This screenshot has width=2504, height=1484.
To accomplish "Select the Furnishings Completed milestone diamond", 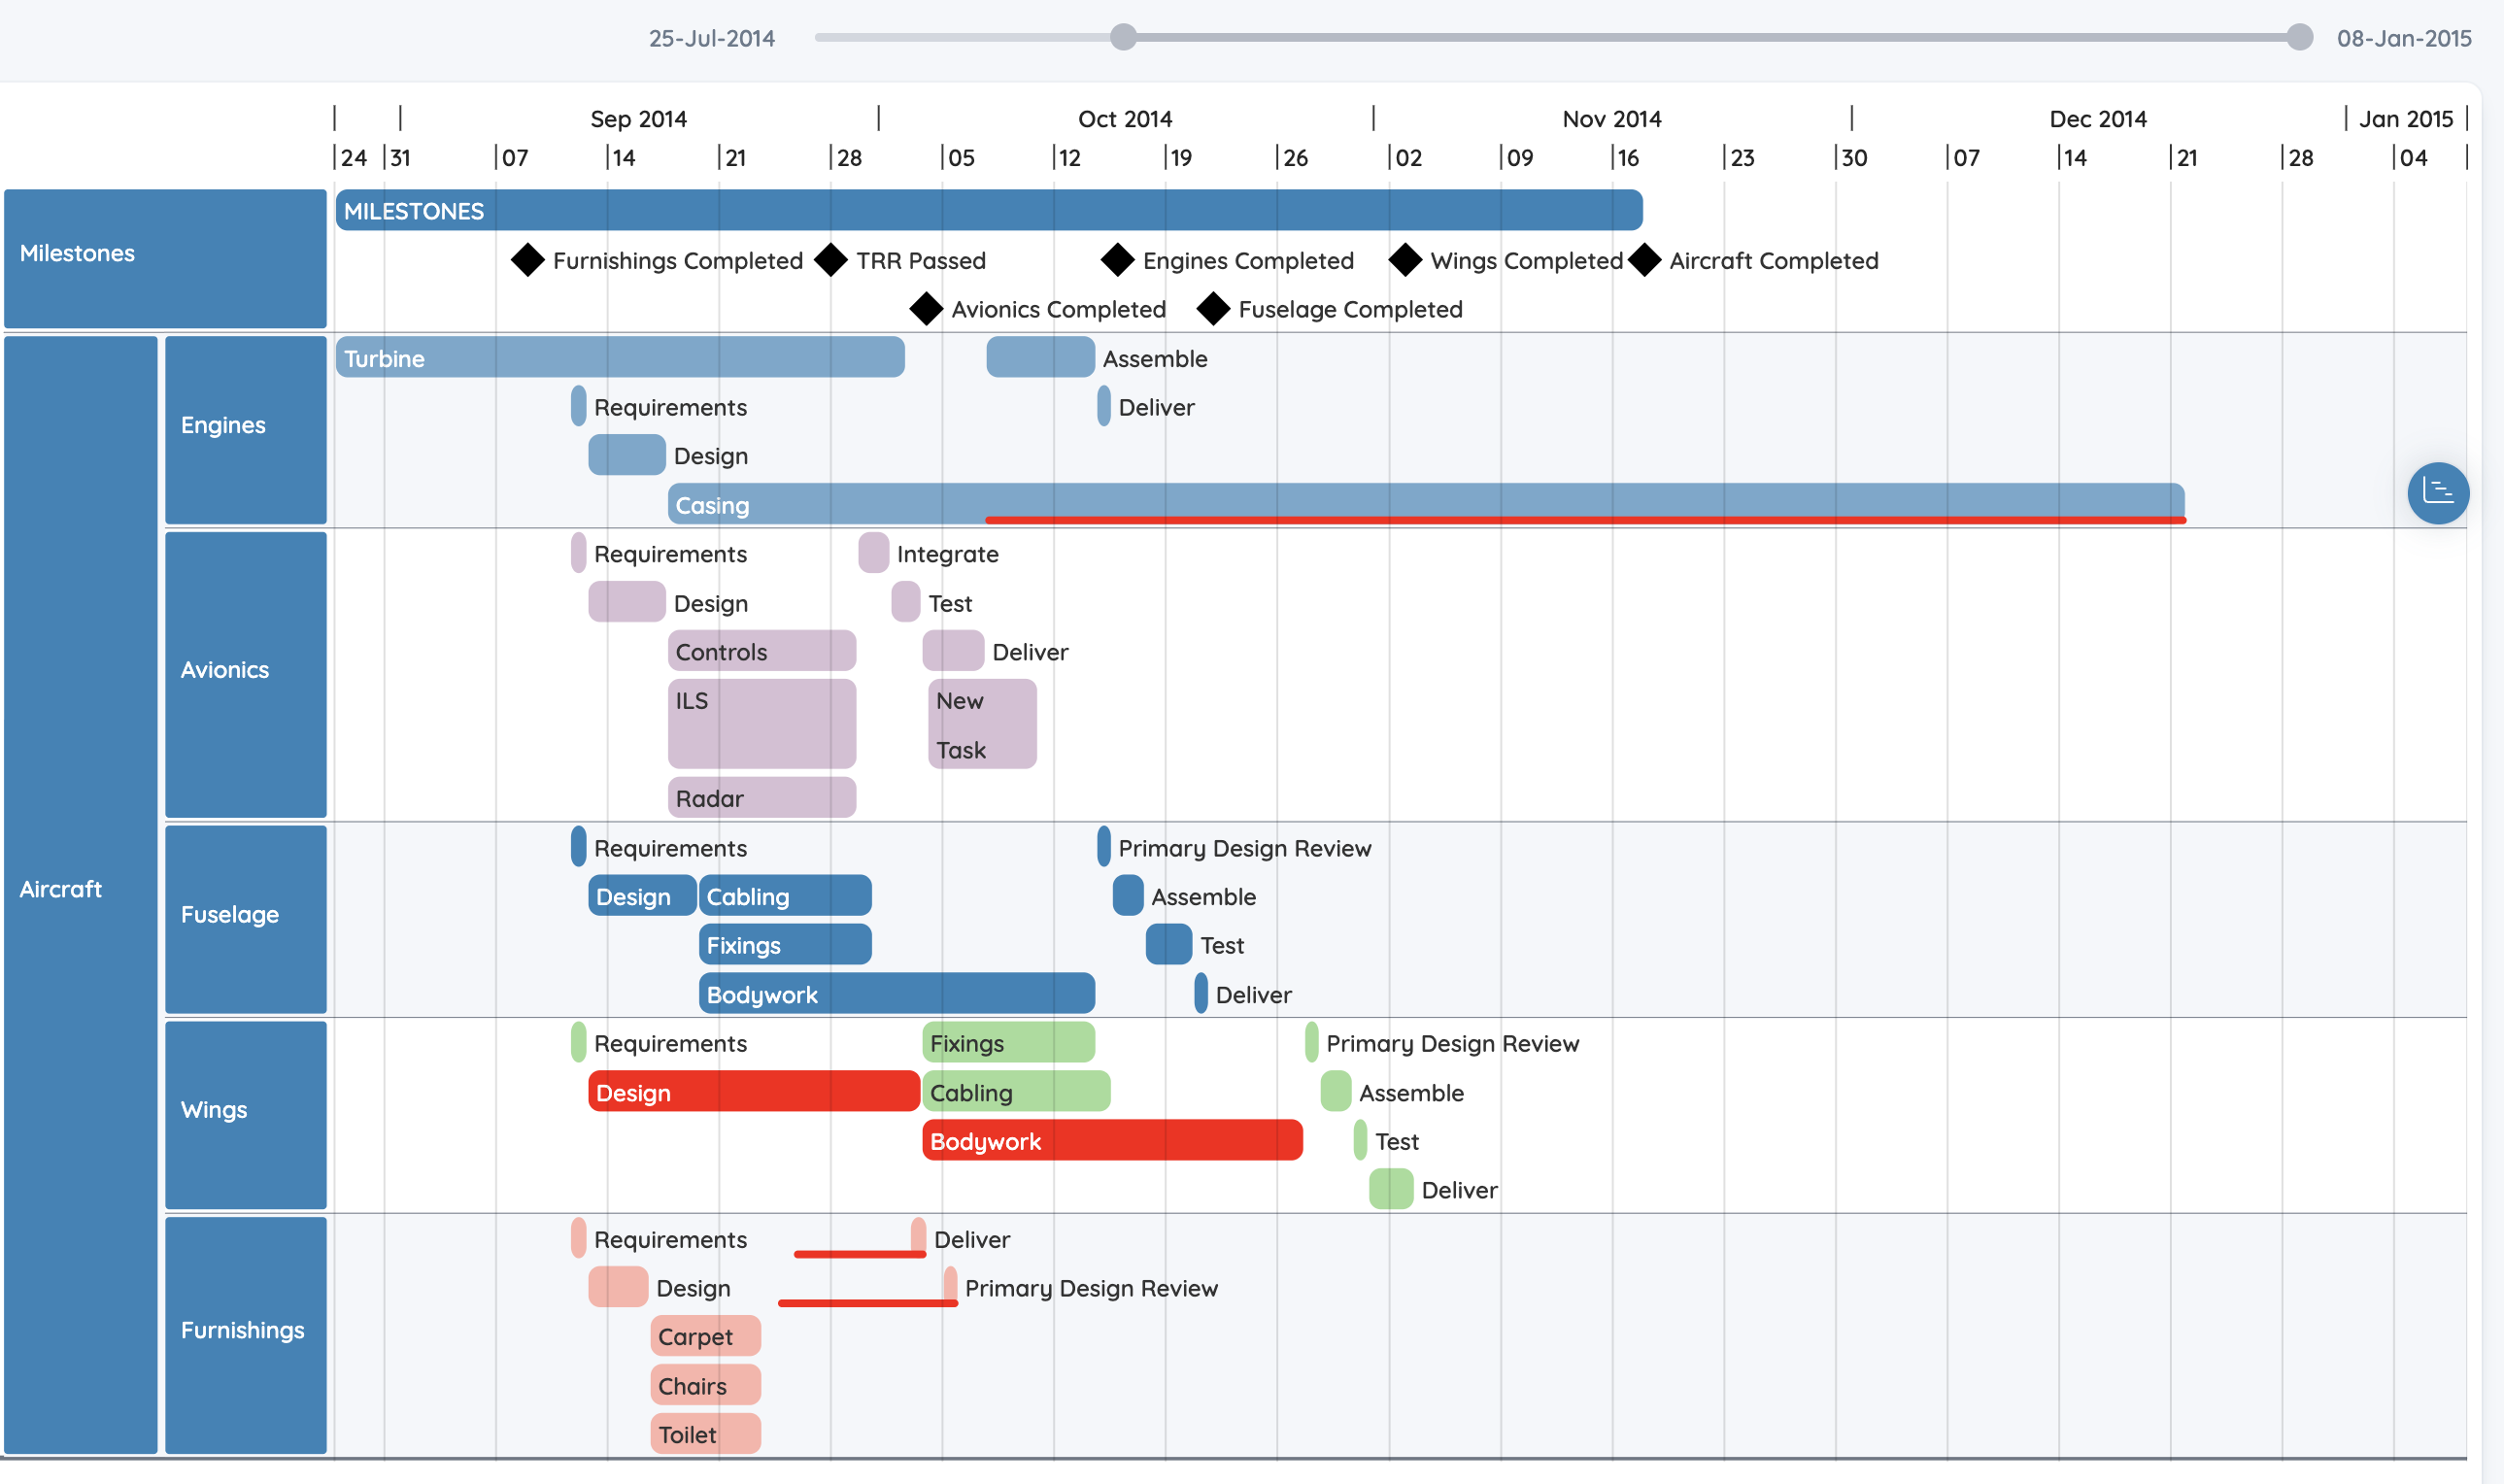I will [528, 260].
